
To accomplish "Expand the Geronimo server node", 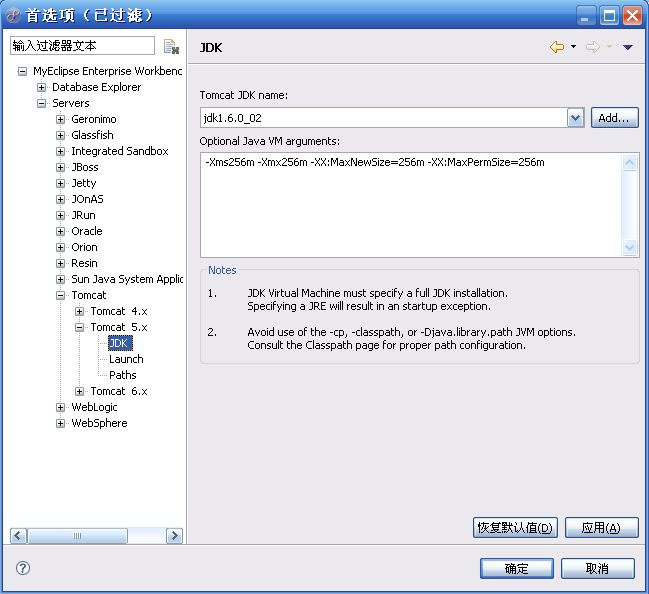I will pyautogui.click(x=60, y=119).
